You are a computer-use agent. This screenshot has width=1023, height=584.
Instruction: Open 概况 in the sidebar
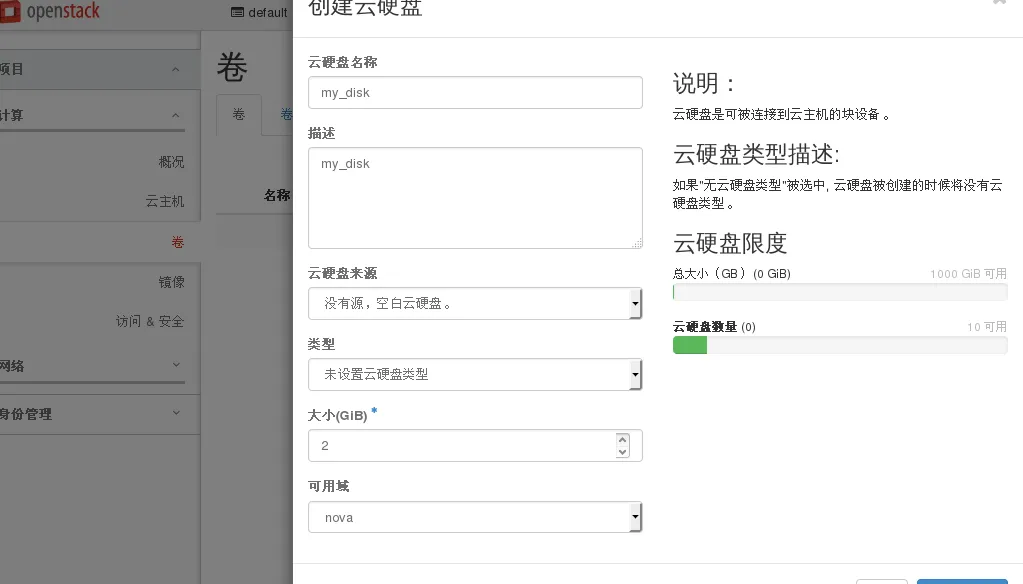pos(171,162)
